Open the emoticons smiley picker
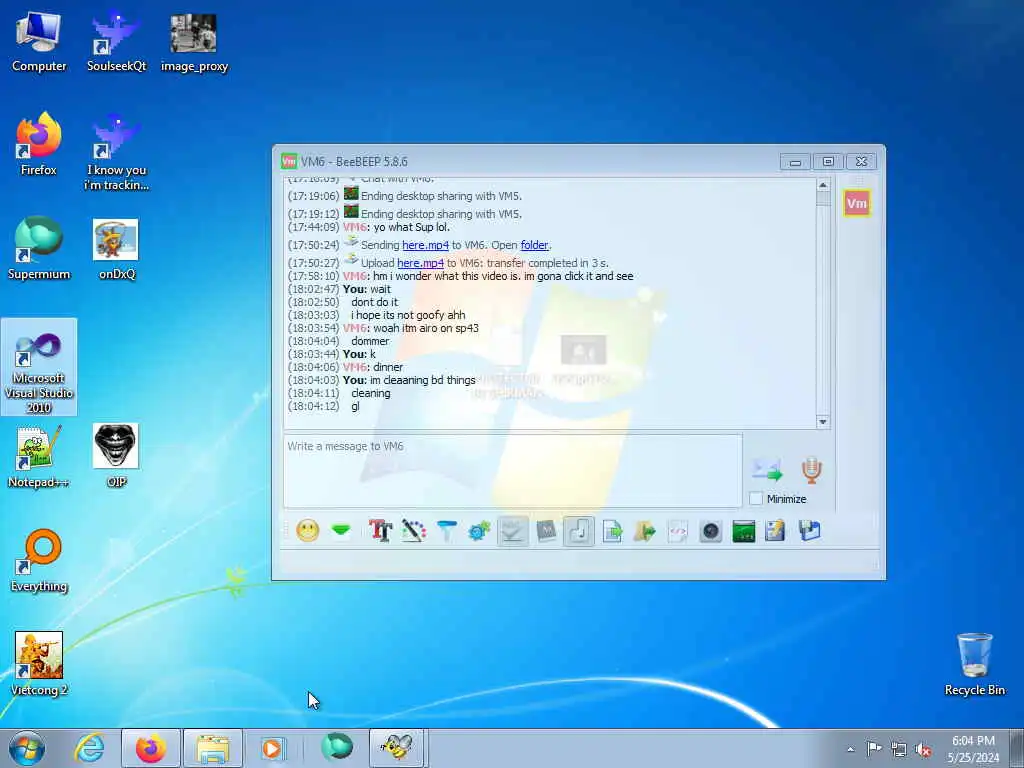Screen dimensions: 1024x768 pyautogui.click(x=308, y=530)
